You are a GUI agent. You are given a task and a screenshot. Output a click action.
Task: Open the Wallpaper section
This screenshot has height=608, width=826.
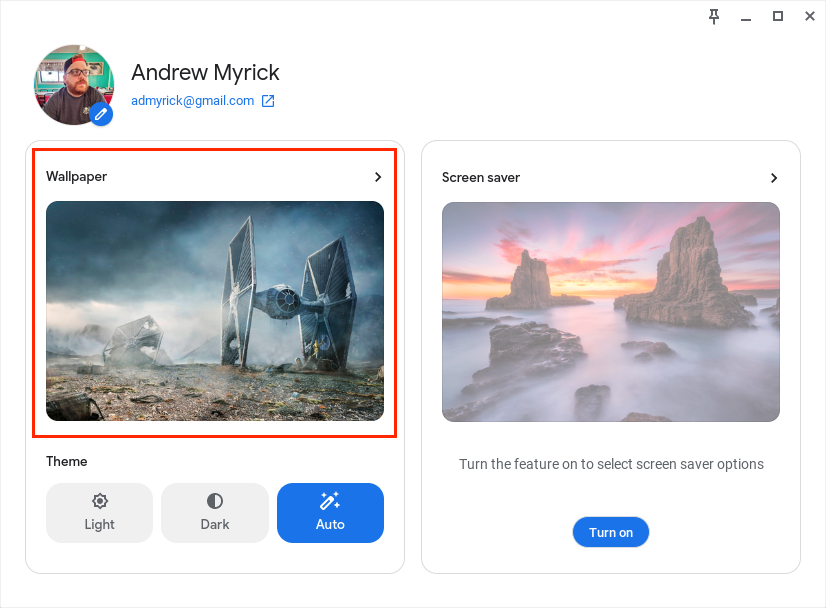point(77,176)
